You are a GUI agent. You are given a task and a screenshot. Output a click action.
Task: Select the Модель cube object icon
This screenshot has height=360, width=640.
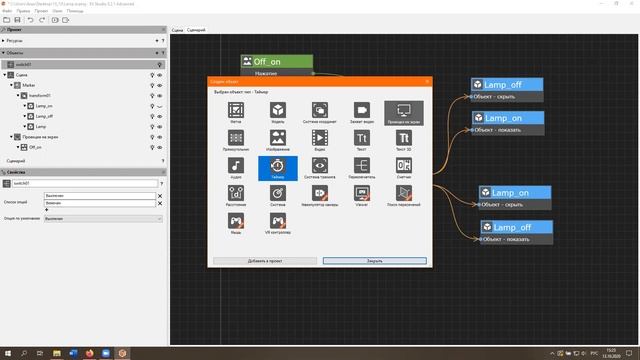tap(278, 113)
